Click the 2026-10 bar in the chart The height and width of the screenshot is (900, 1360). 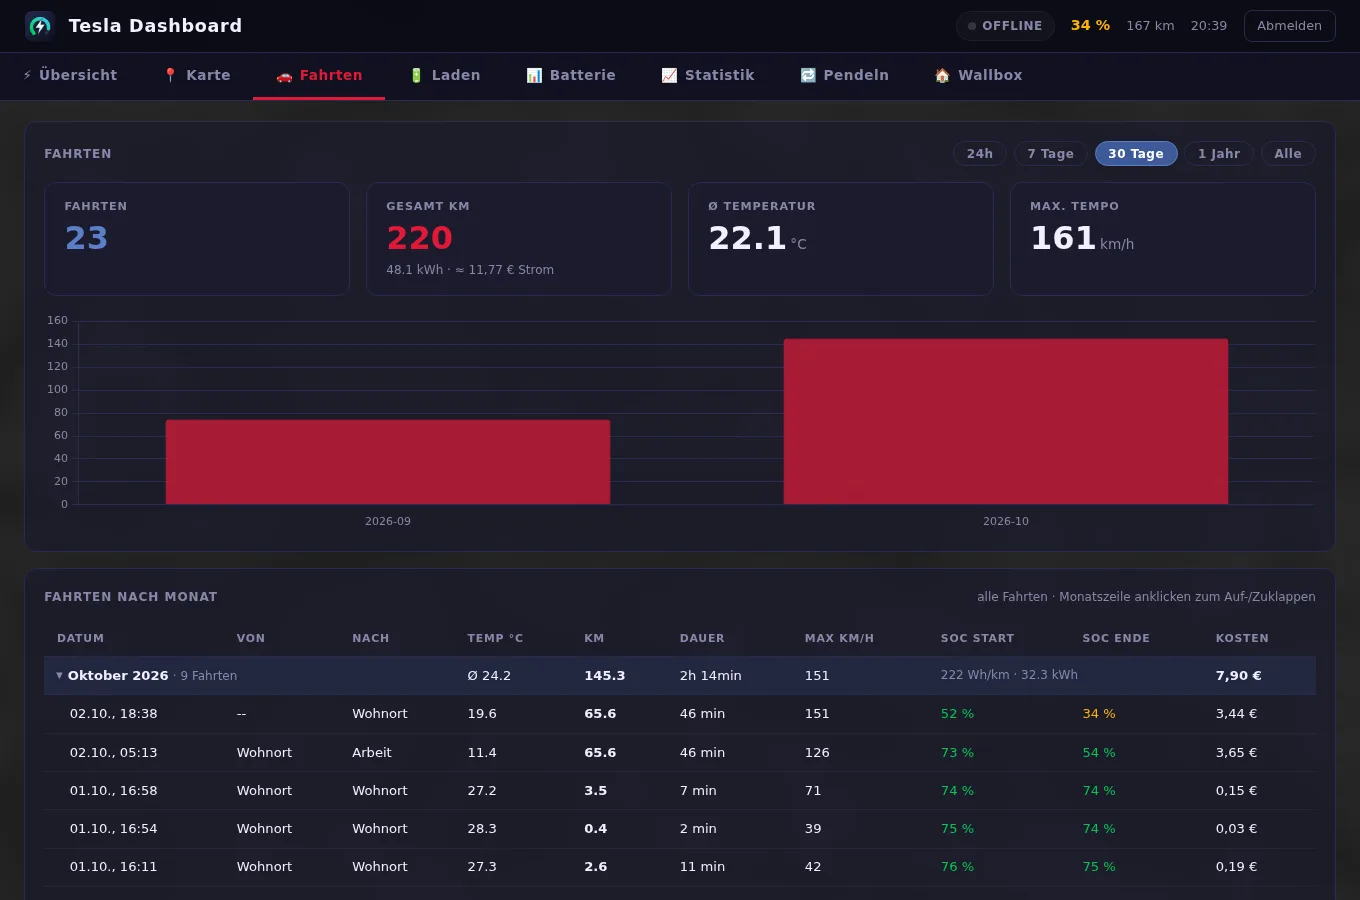1006,421
